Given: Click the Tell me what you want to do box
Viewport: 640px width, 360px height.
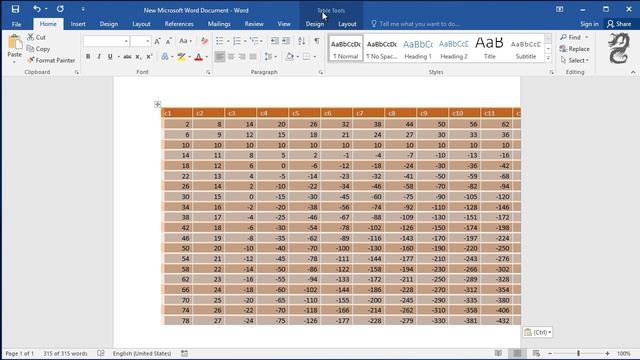Looking at the screenshot, I should [x=415, y=24].
